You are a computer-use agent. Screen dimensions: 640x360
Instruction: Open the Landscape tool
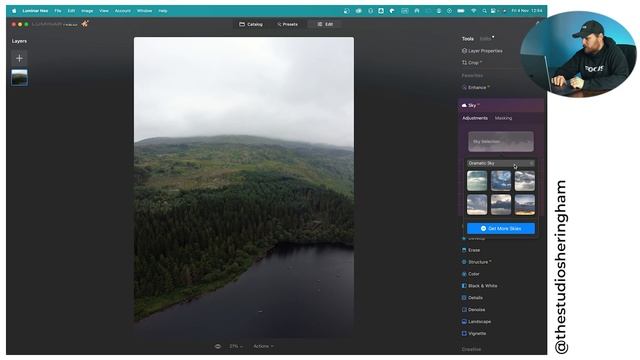tap(476, 322)
